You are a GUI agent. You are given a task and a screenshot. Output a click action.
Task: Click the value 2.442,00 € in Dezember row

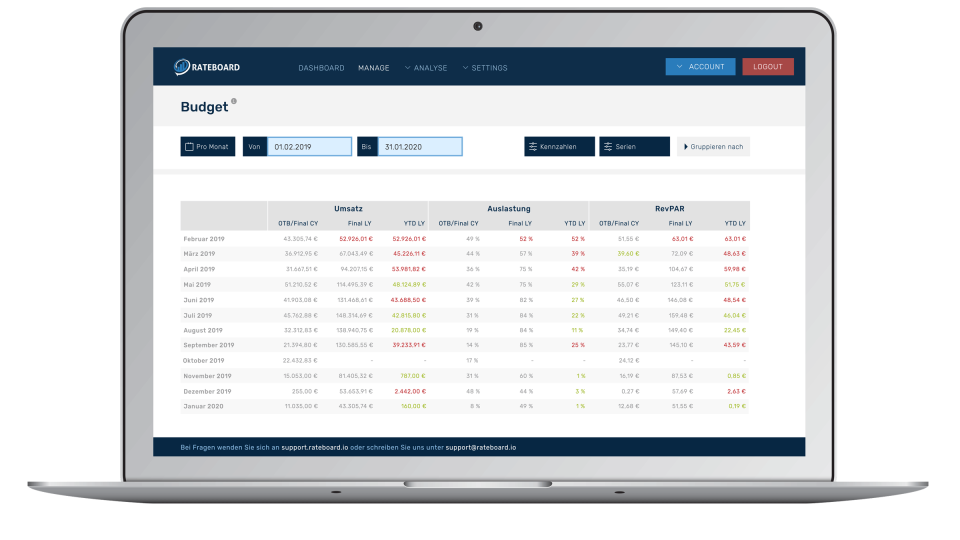pyautogui.click(x=410, y=391)
